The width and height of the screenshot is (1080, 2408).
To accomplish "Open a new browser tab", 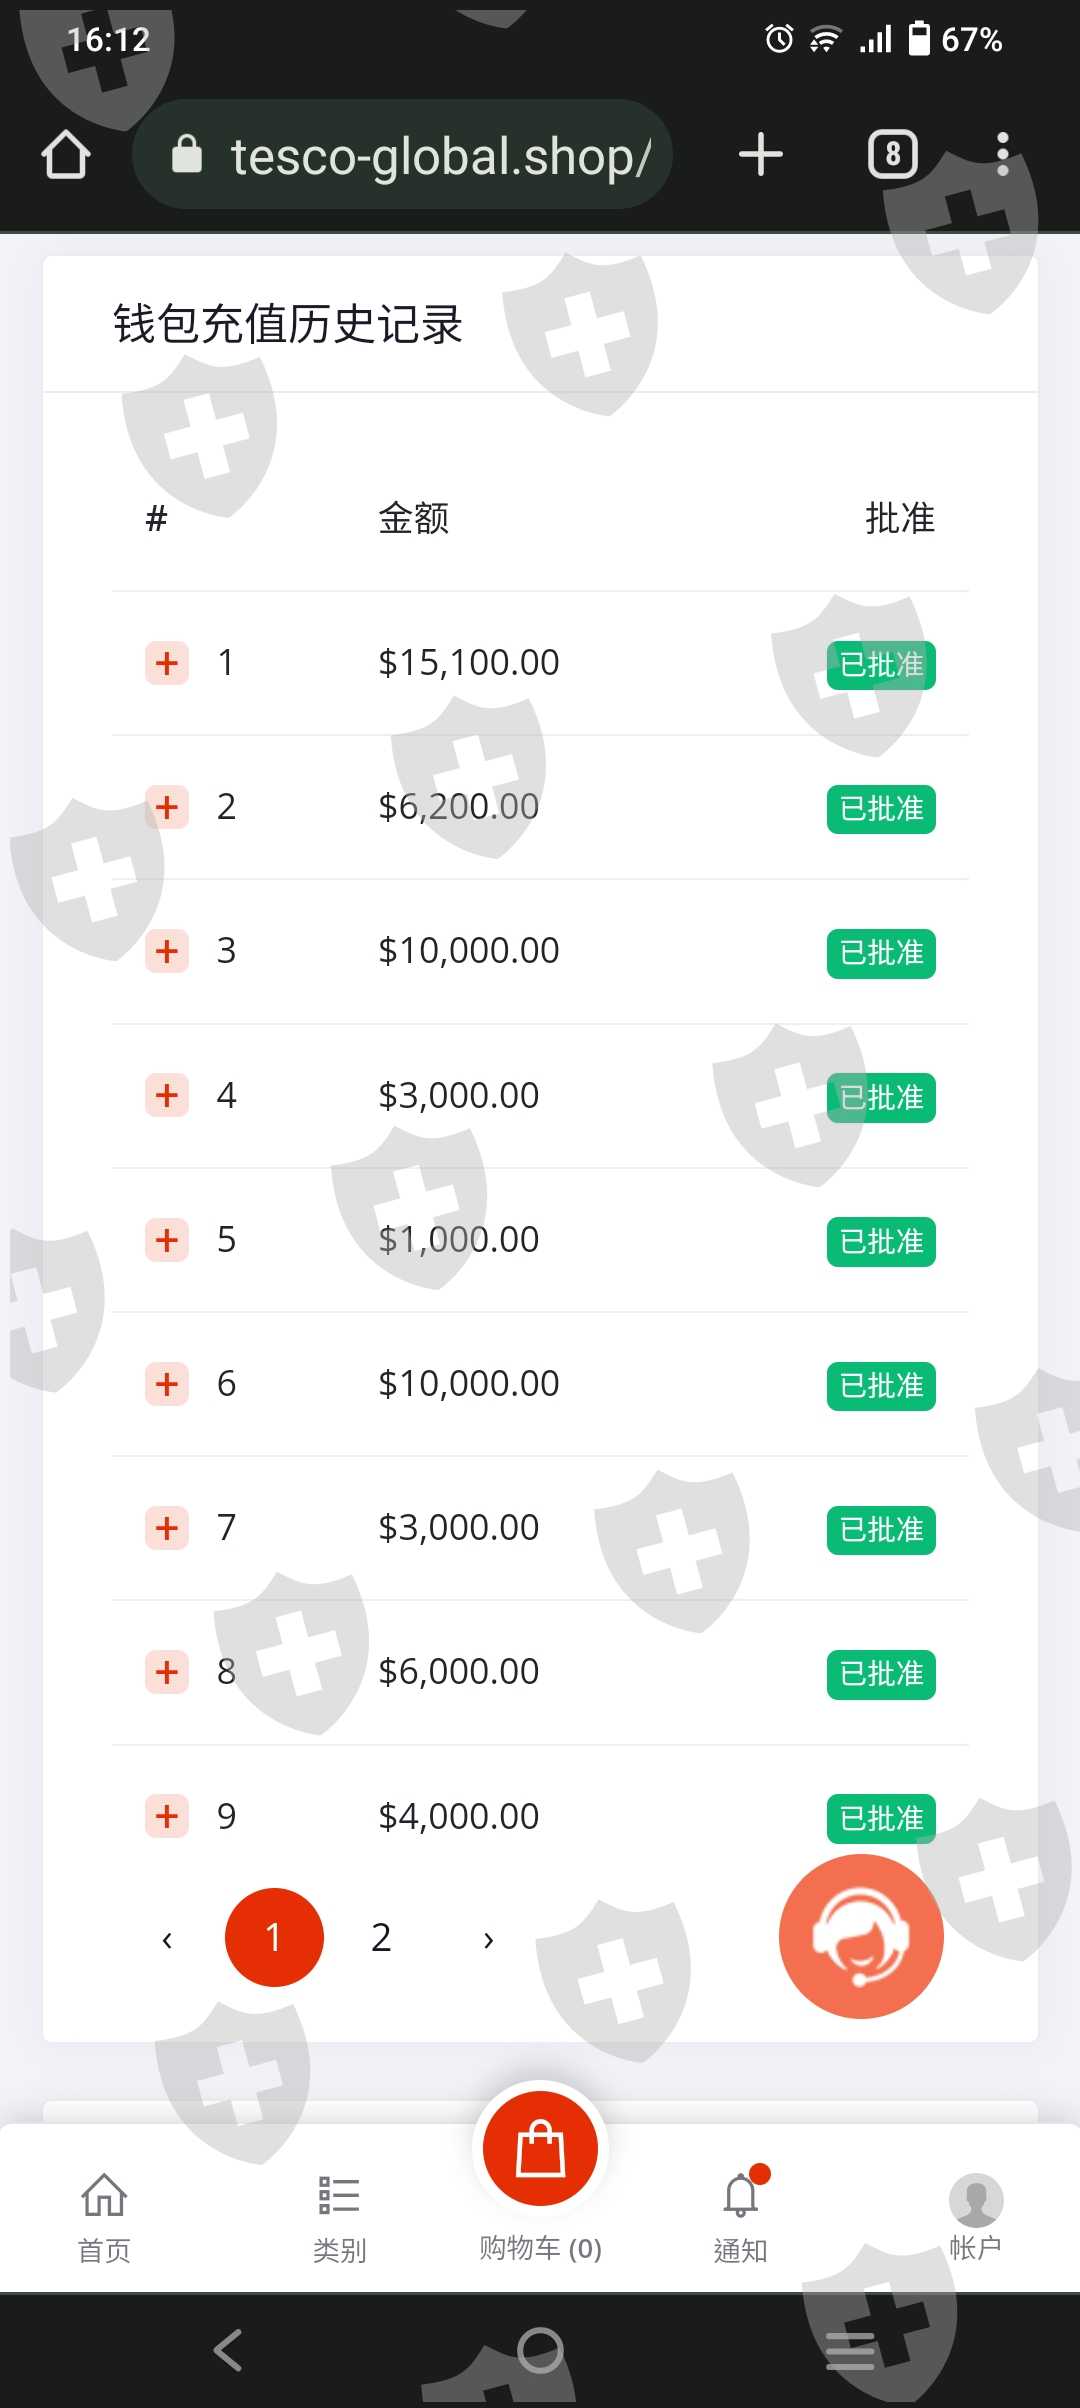I will tap(760, 155).
